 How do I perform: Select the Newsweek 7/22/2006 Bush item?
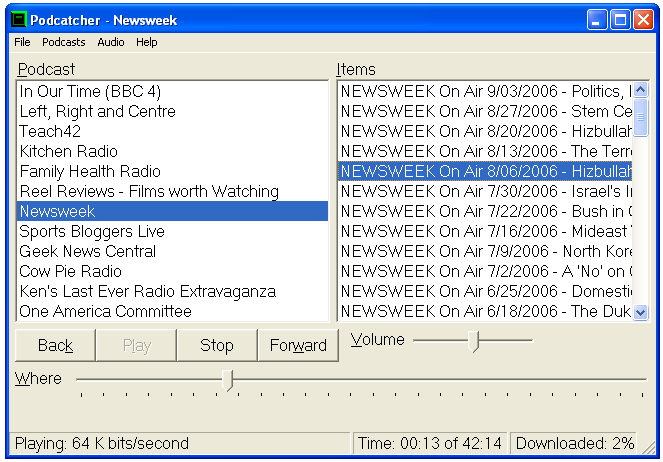(x=485, y=211)
